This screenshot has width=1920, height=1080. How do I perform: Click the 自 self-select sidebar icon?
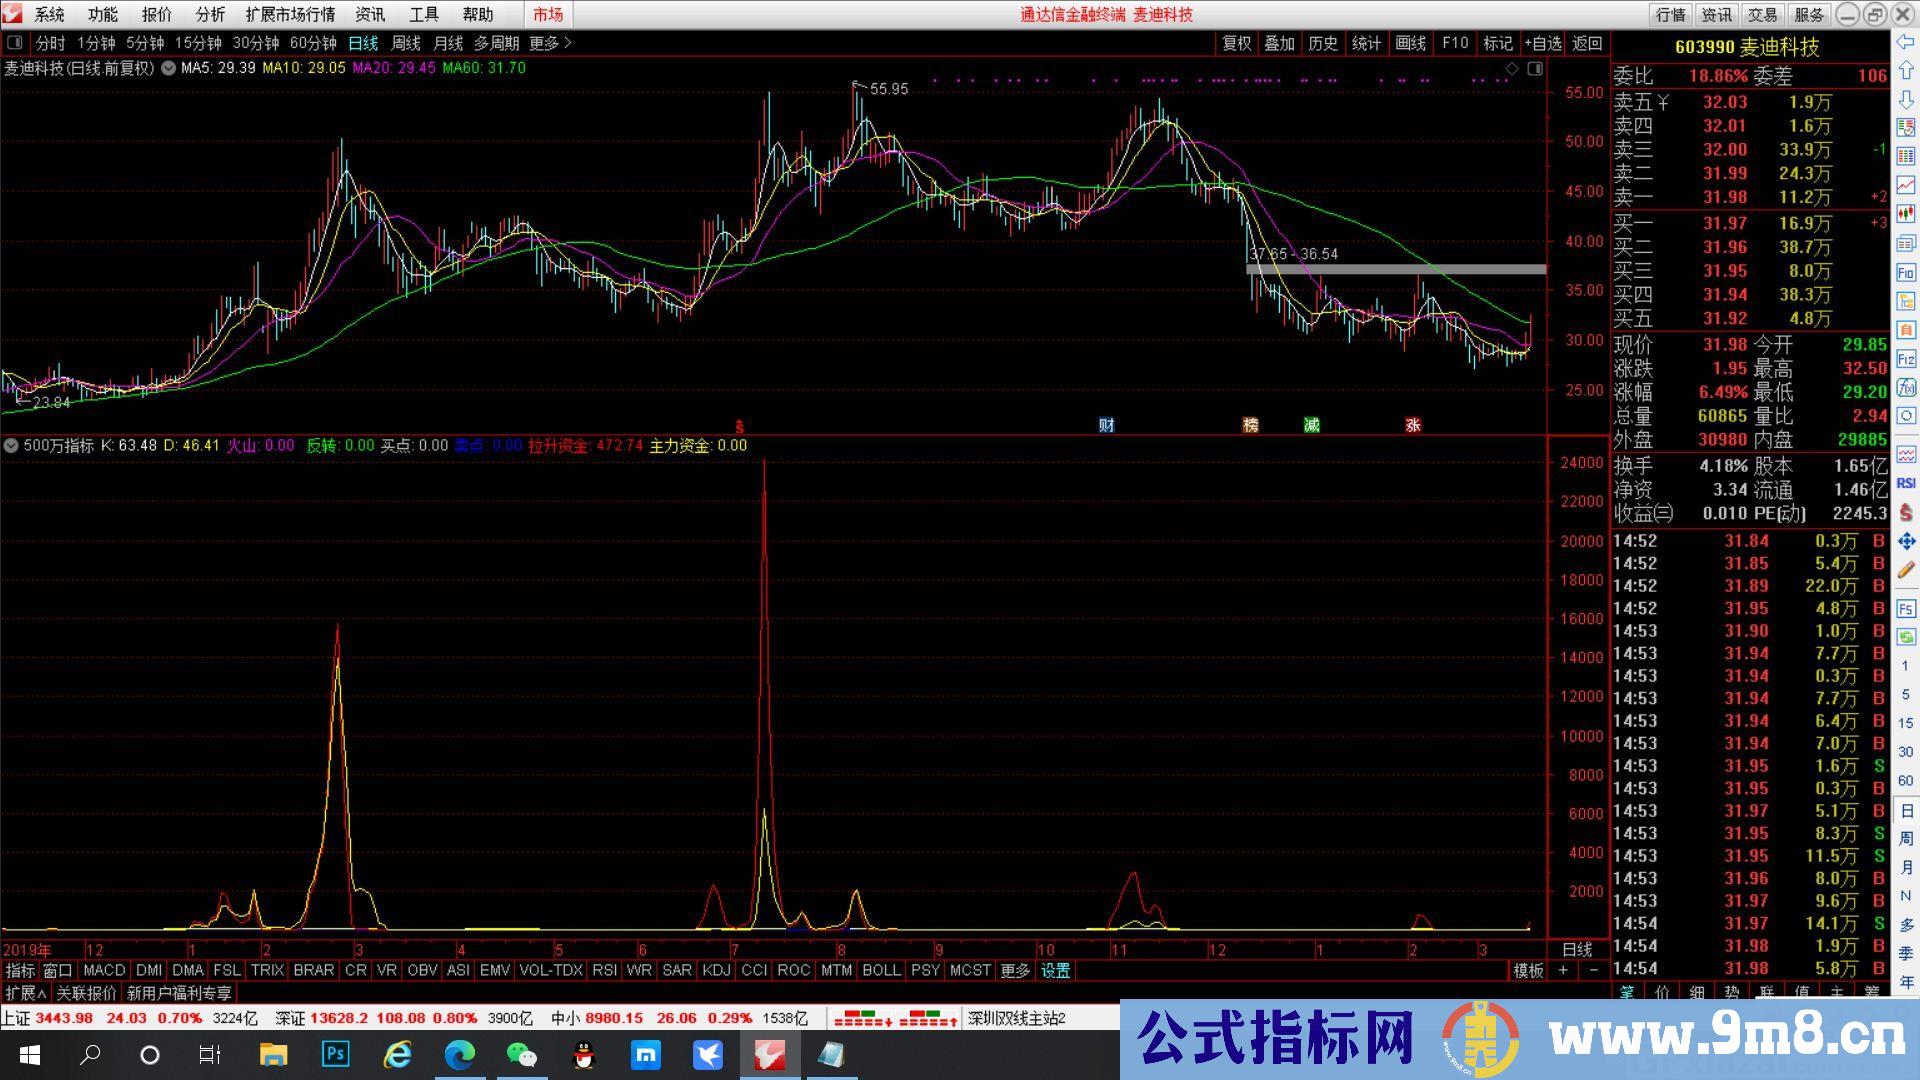(x=1906, y=330)
